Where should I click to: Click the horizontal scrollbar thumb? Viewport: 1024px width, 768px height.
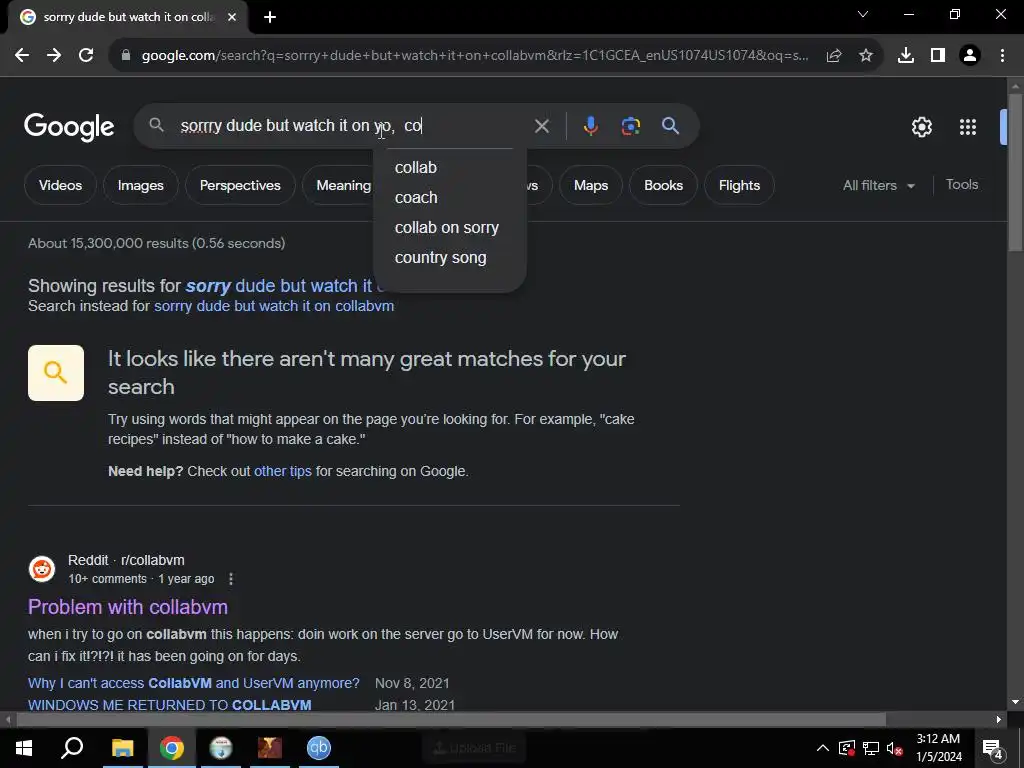click(451, 720)
